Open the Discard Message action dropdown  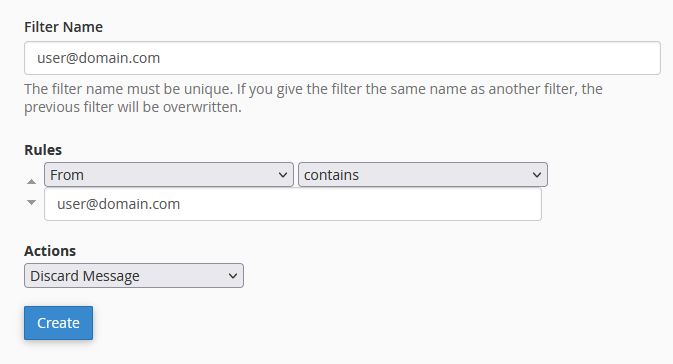tap(134, 276)
